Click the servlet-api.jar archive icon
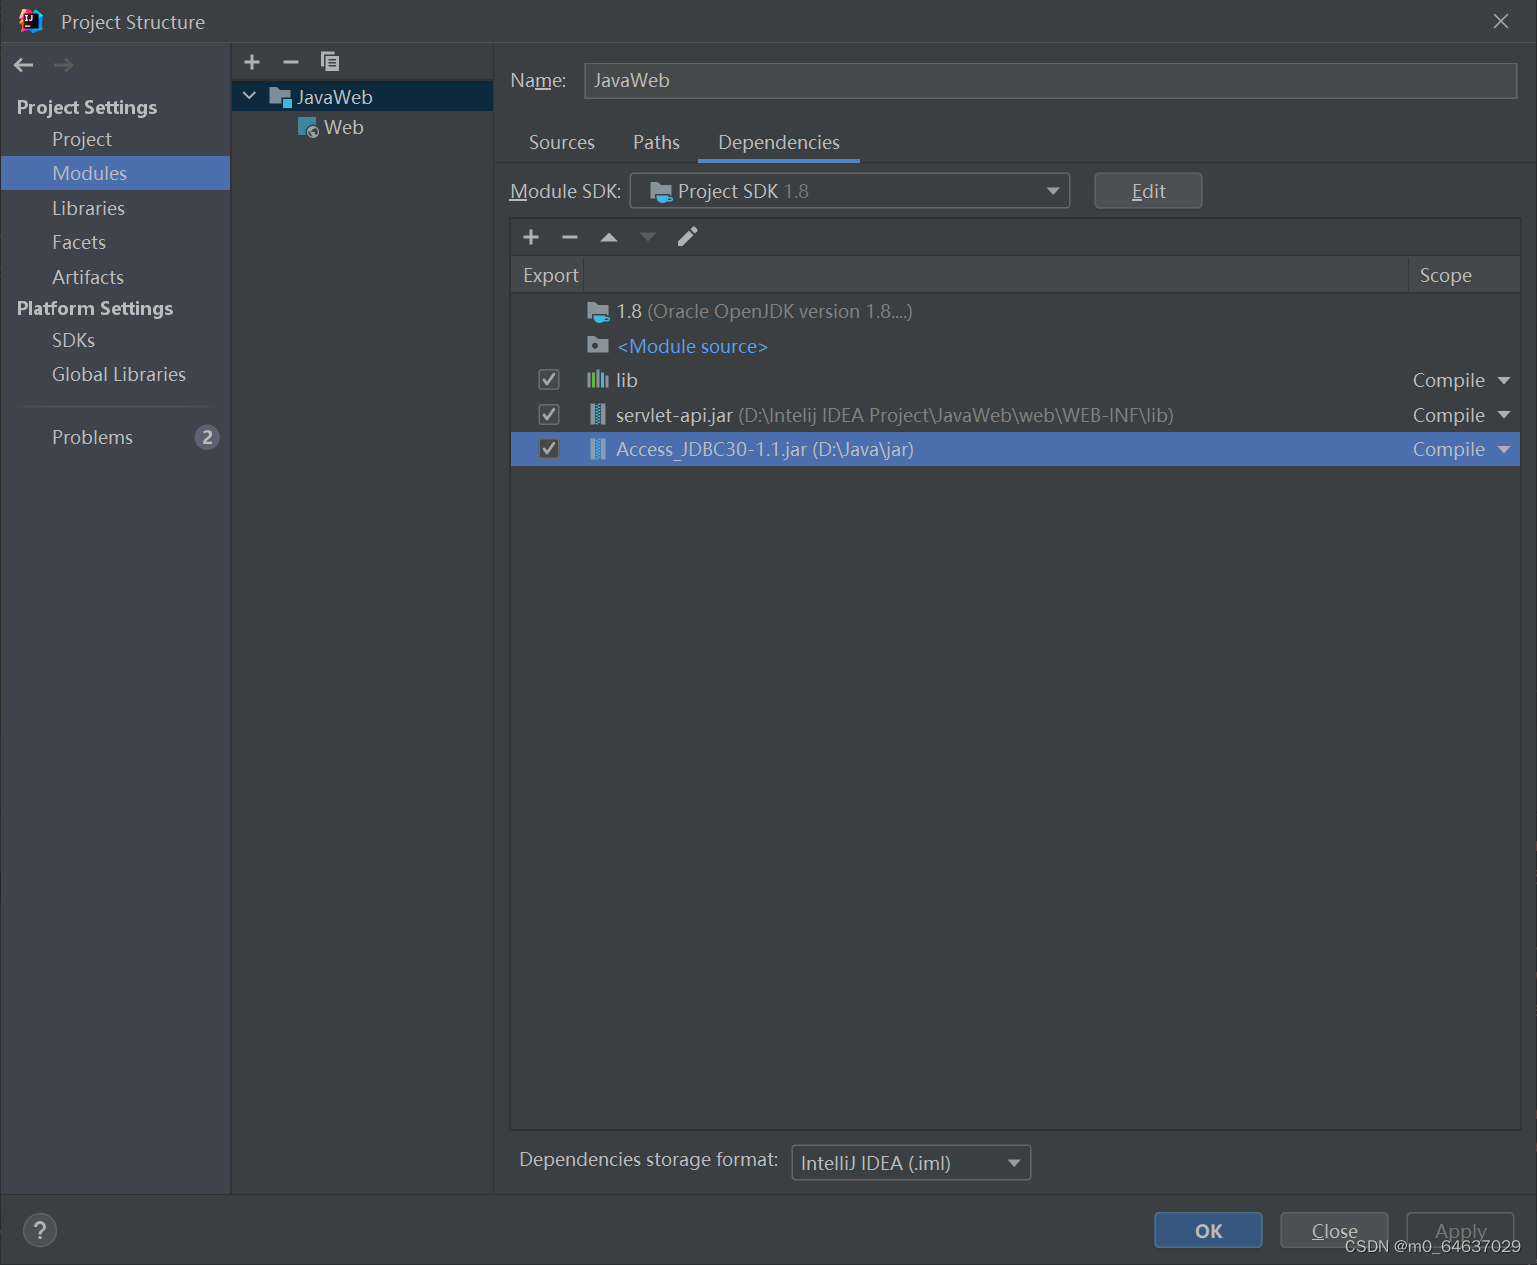 tap(598, 414)
